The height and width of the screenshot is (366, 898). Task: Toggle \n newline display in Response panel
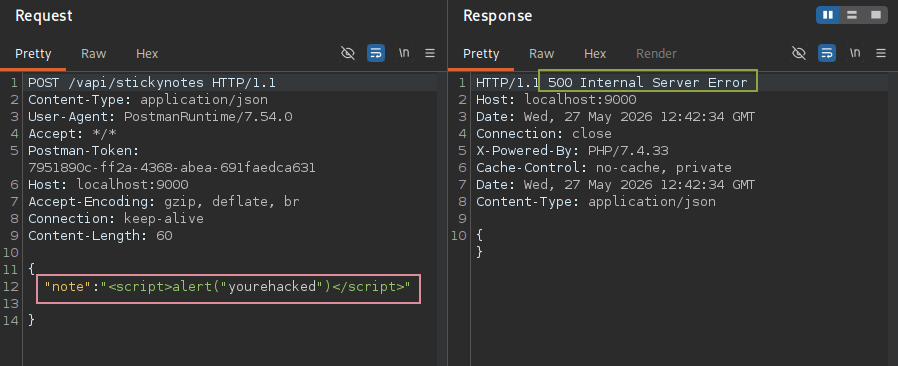[855, 53]
